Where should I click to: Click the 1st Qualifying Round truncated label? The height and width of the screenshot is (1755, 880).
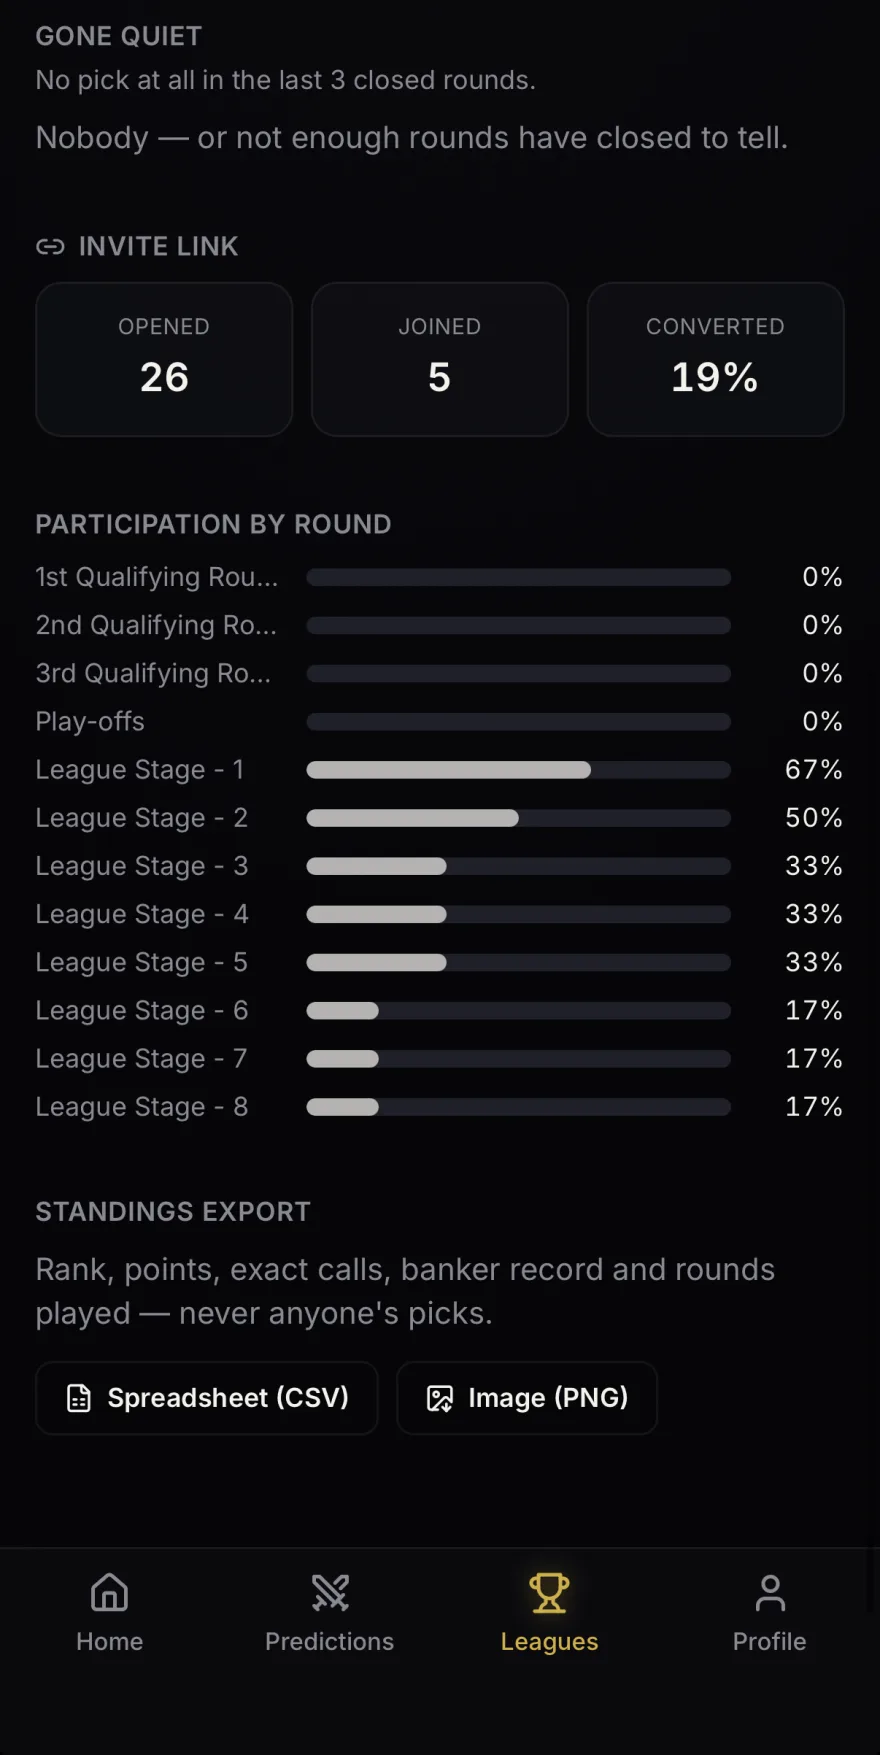(157, 577)
